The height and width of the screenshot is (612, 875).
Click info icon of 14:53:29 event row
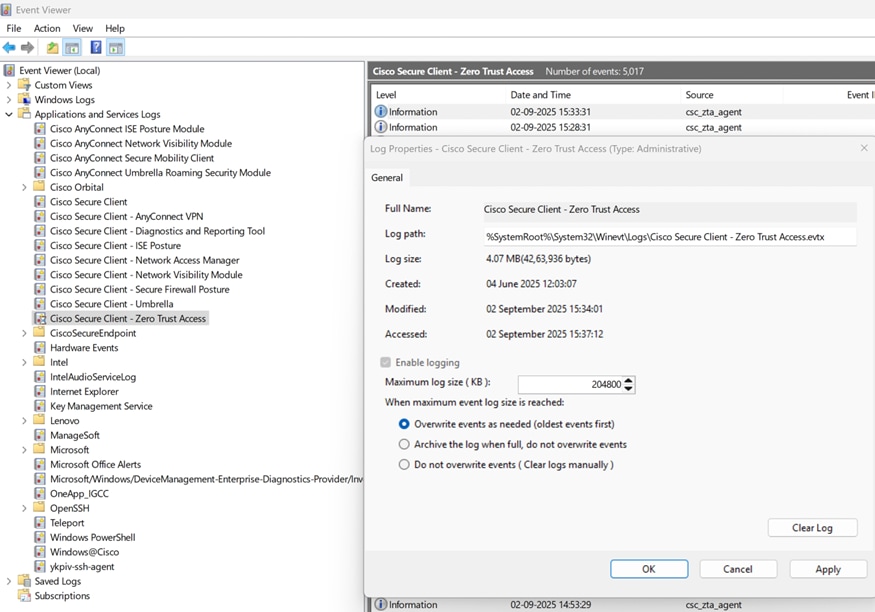point(381,604)
